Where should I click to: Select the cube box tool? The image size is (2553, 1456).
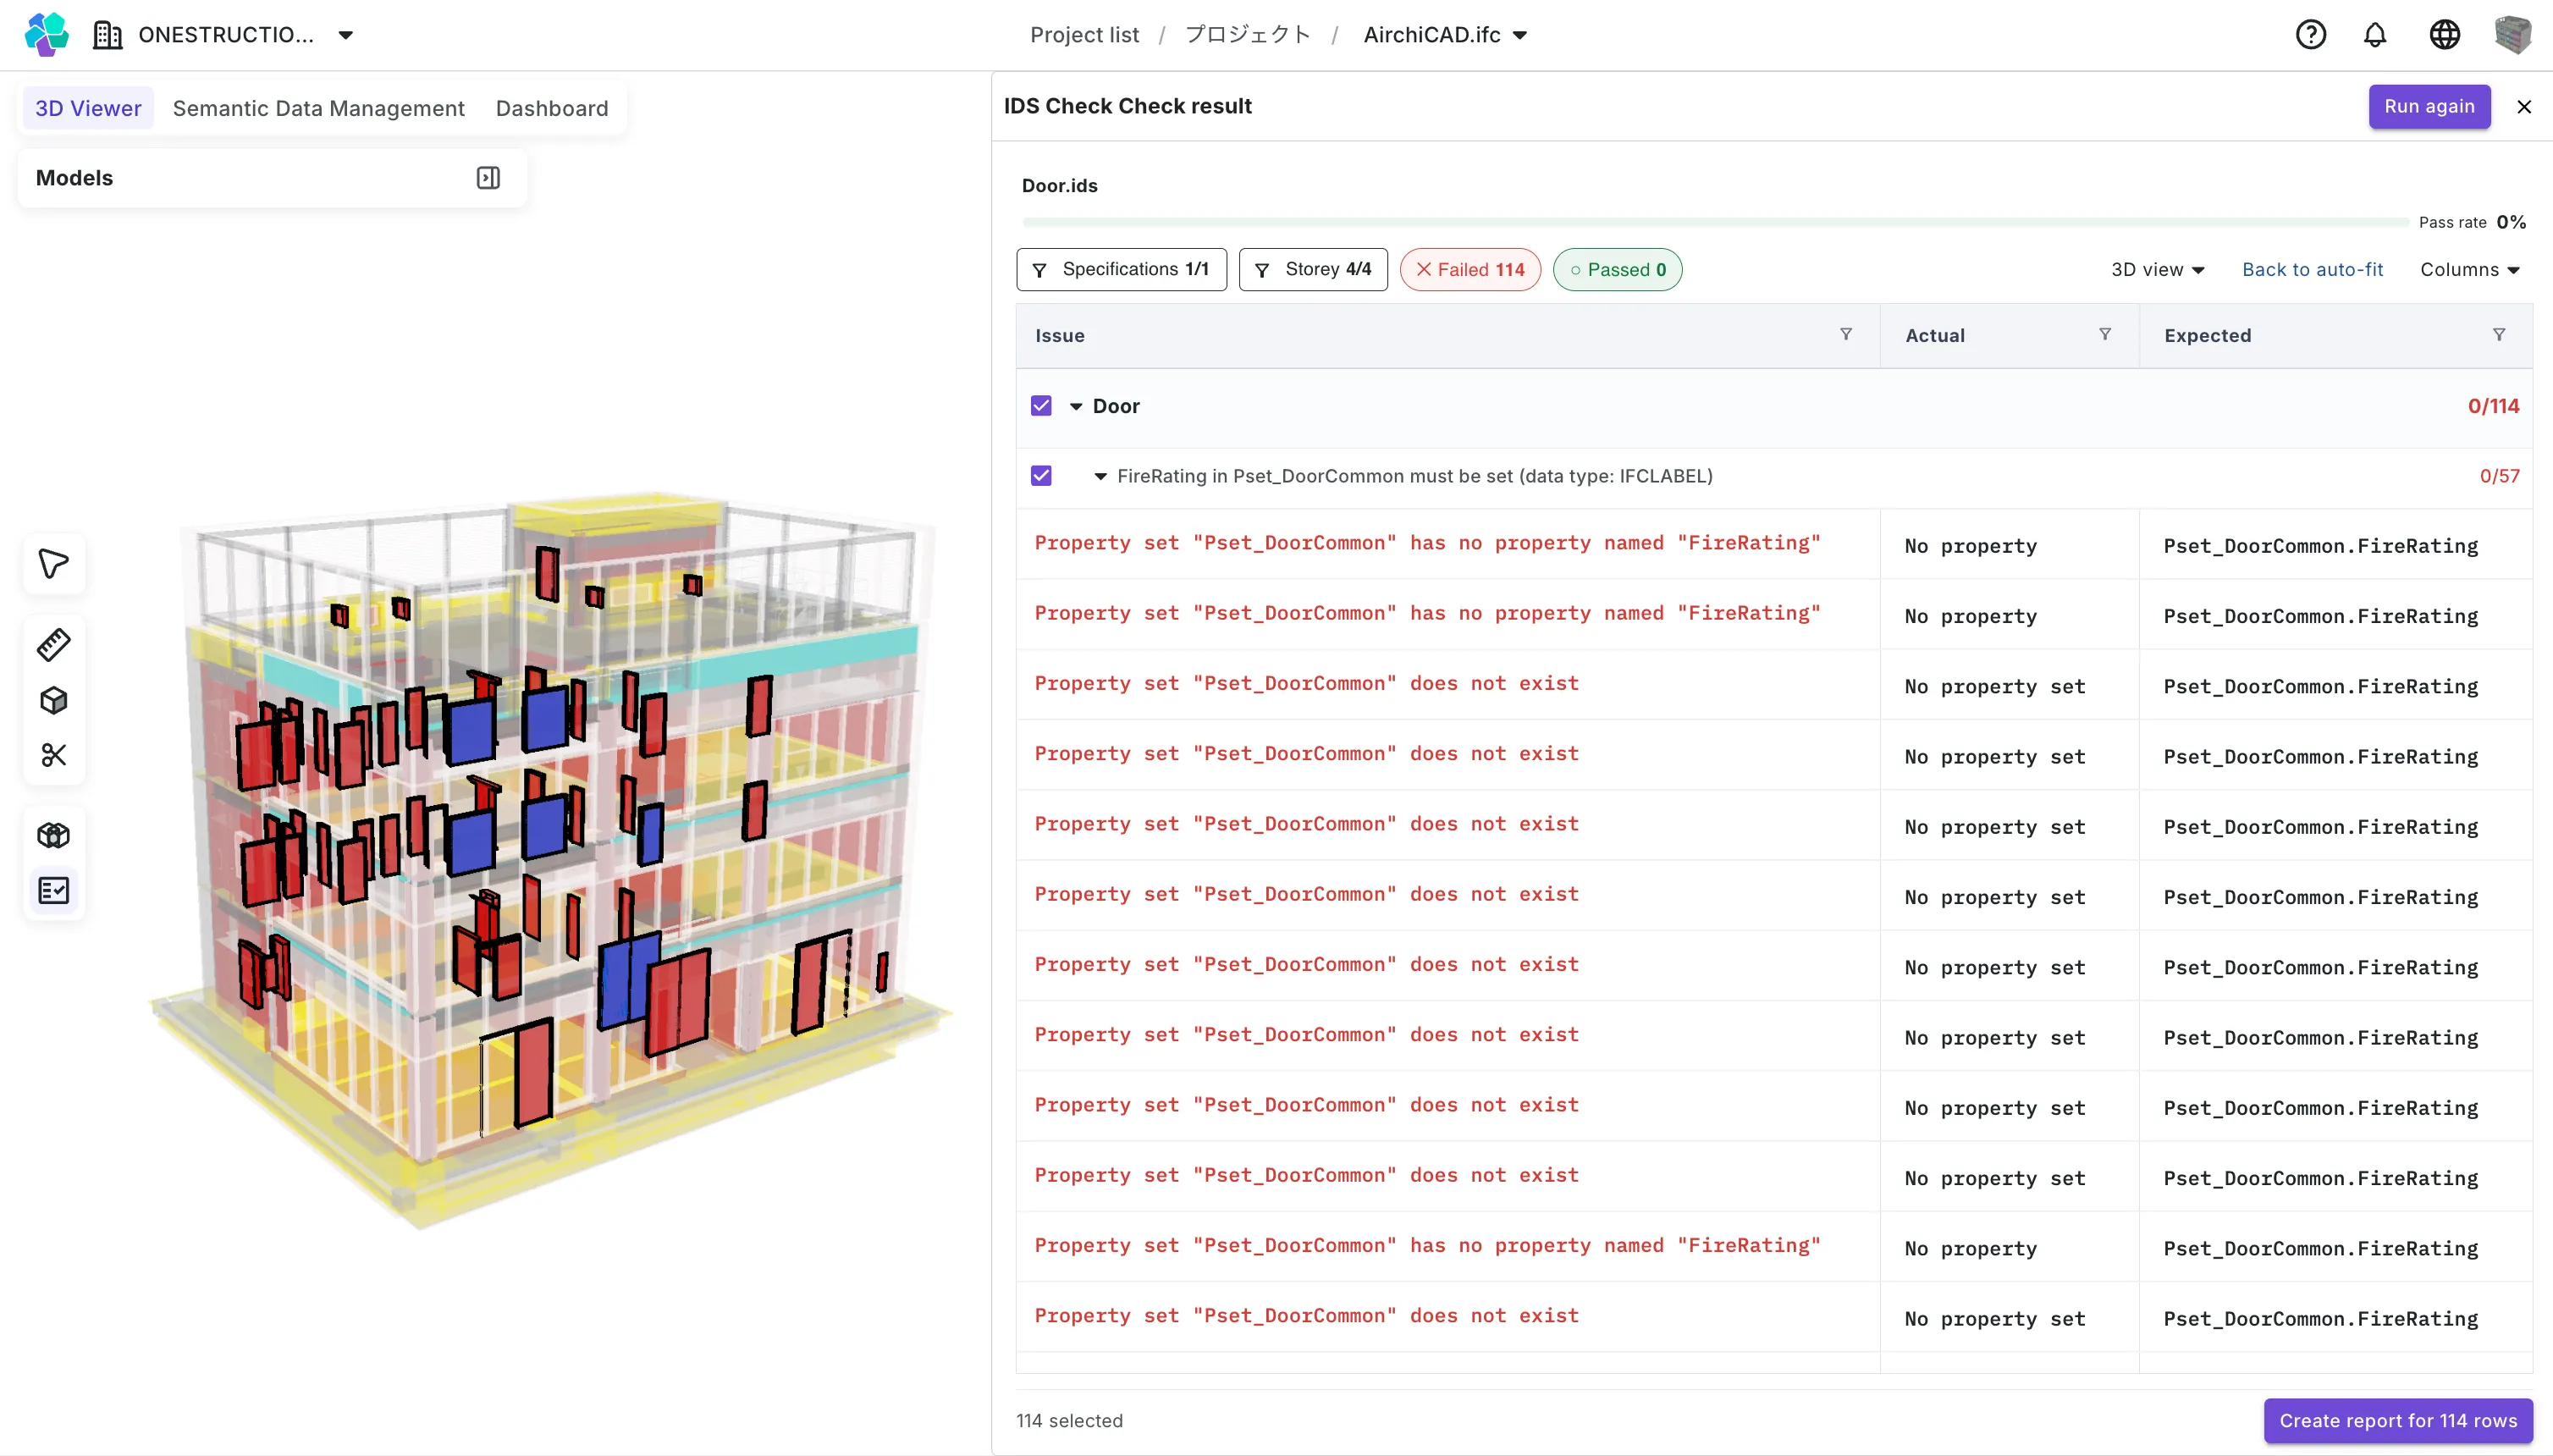[54, 700]
